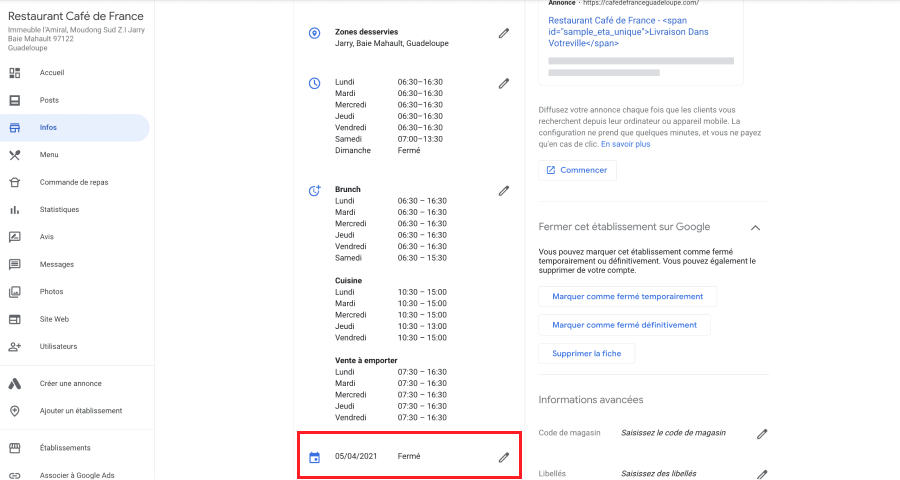The width and height of the screenshot is (900, 480).
Task: Click the Menu fork and knife icon
Action: [15, 155]
